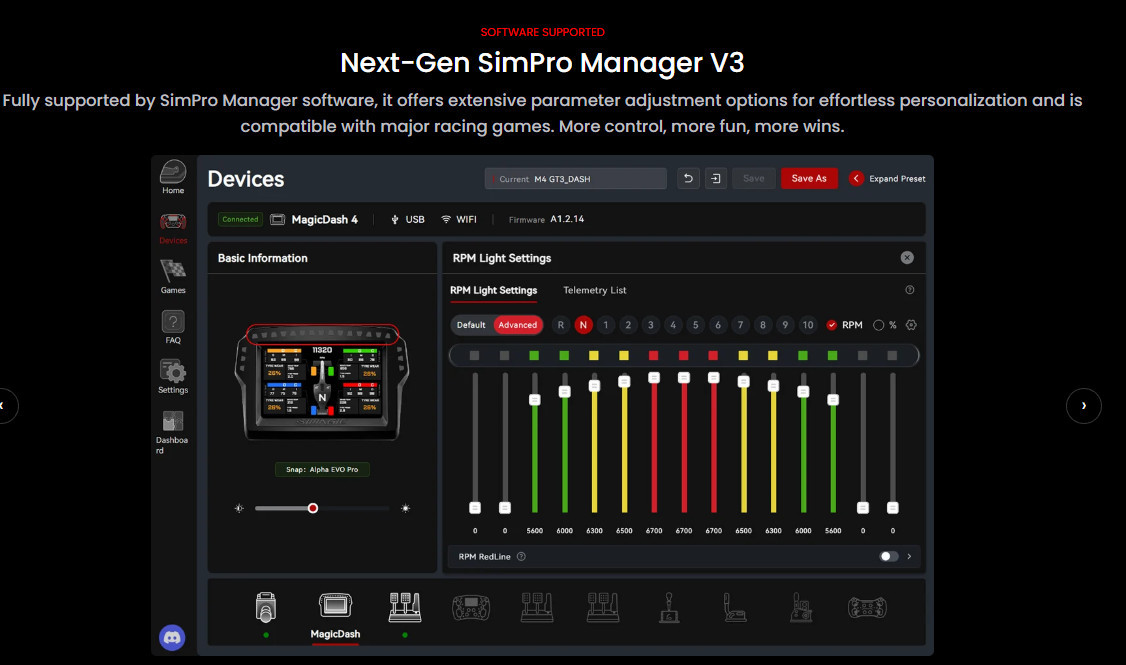Click the RPM RedLine help icon
The image size is (1126, 665).
[x=521, y=557]
